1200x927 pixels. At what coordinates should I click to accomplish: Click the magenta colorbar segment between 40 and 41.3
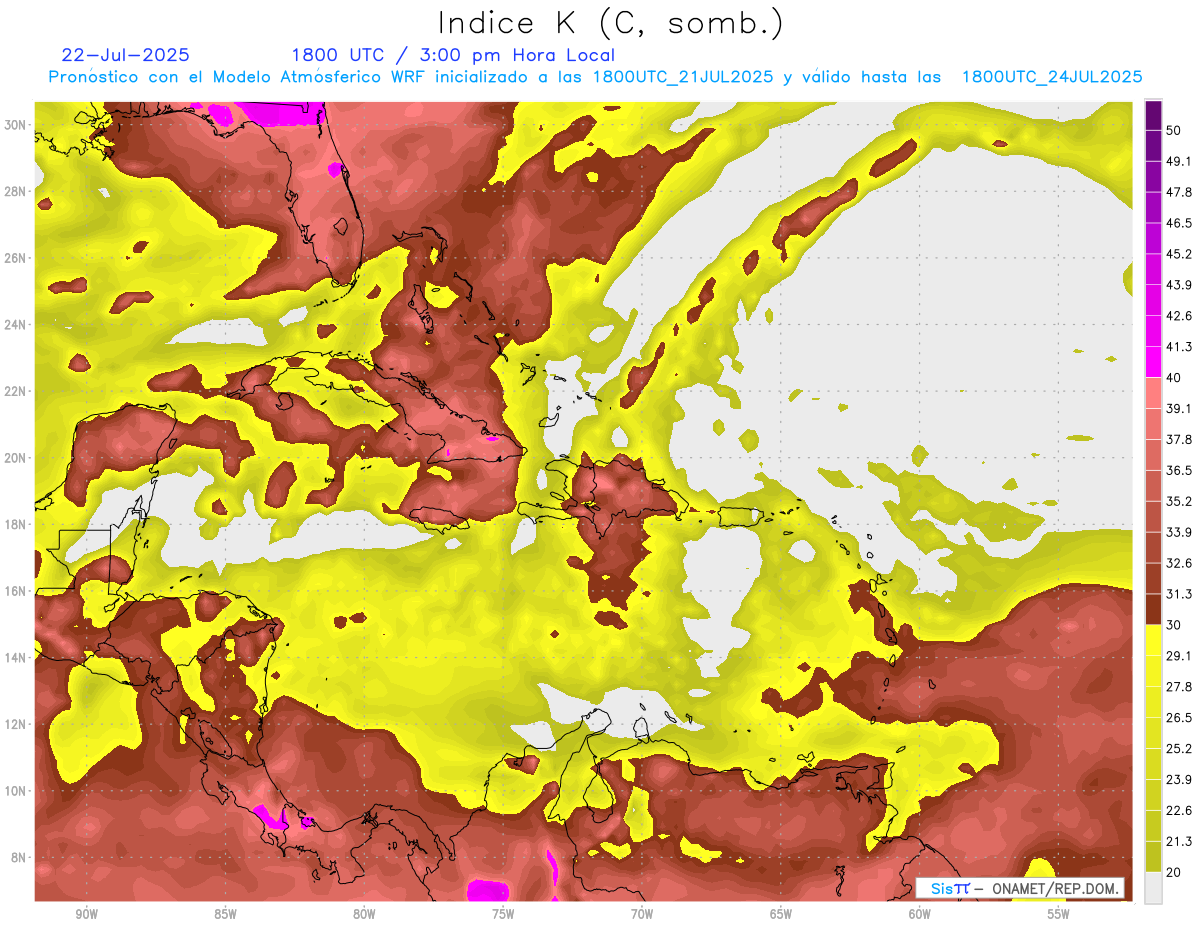point(1153,362)
